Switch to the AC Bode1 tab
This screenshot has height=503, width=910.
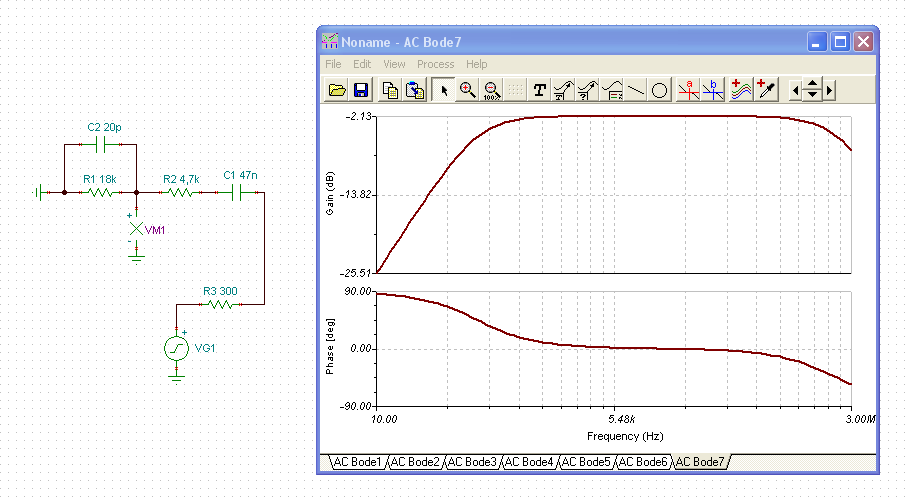click(x=357, y=462)
